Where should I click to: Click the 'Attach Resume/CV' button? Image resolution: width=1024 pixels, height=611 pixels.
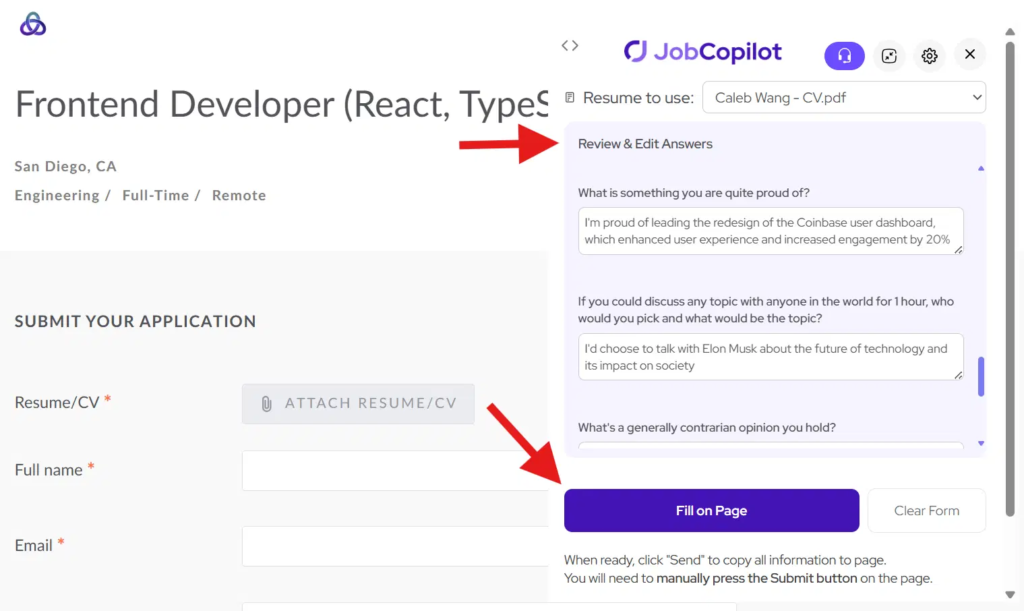(358, 404)
